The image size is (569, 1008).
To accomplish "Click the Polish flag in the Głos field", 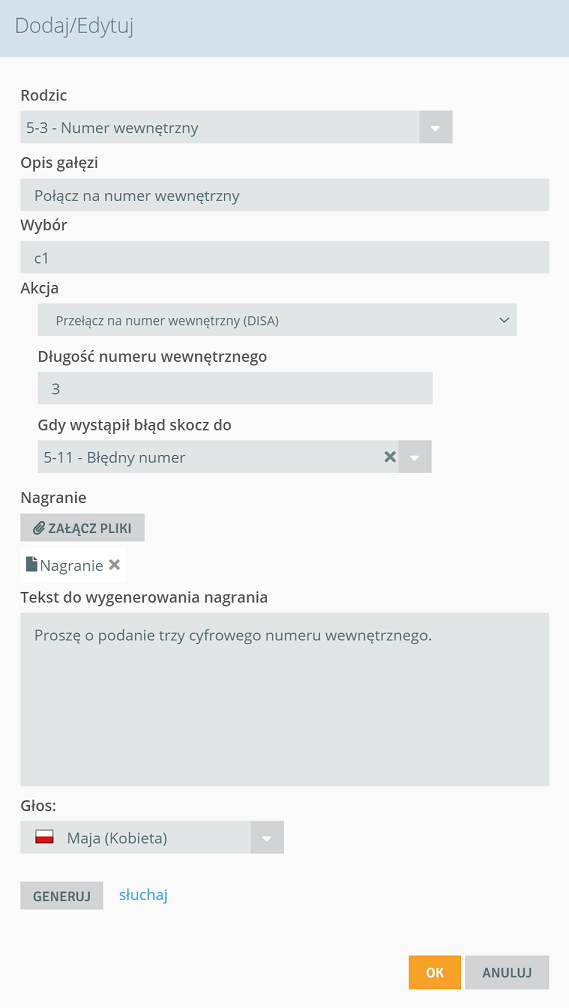I will coord(44,837).
